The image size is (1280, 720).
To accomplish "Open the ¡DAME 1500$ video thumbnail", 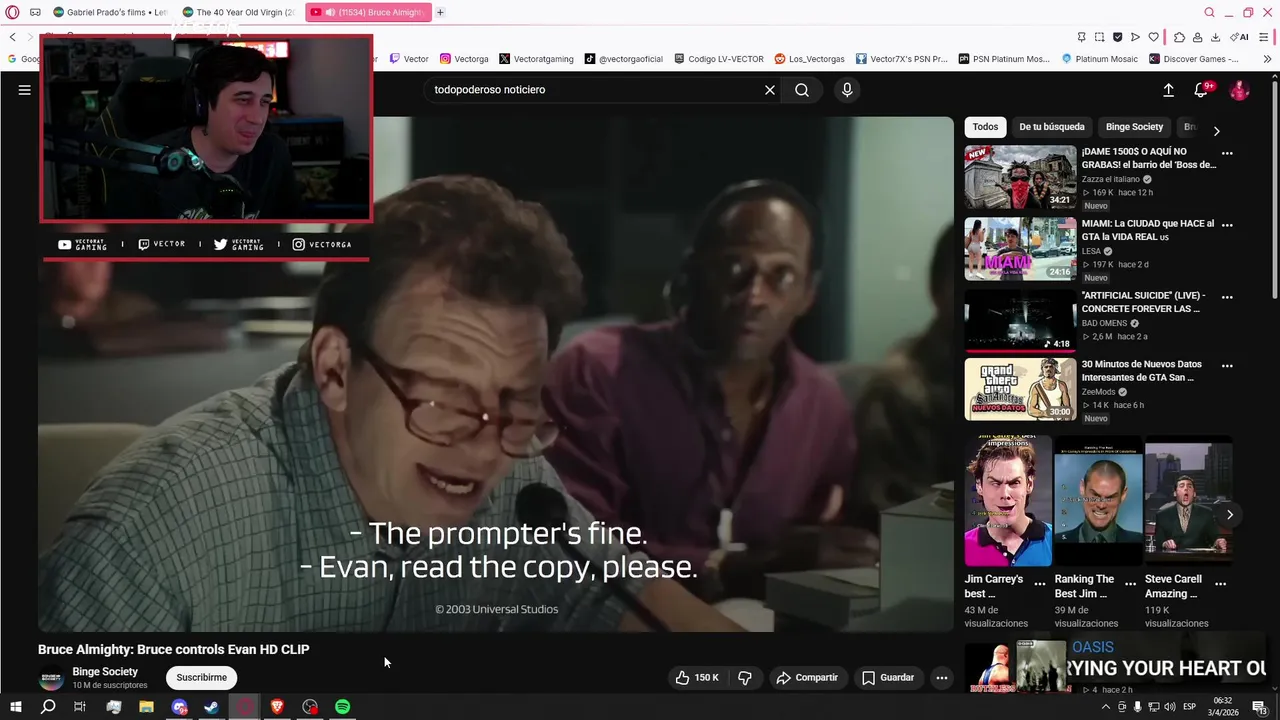I will coord(1020,177).
